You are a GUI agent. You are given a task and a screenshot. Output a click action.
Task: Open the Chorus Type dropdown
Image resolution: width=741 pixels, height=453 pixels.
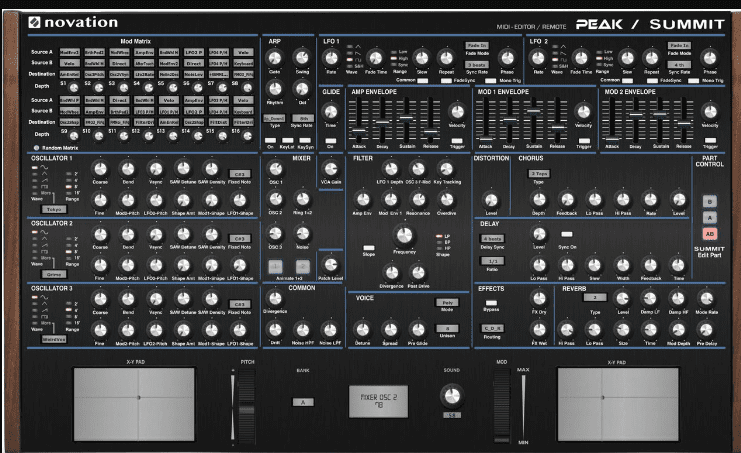pyautogui.click(x=539, y=174)
